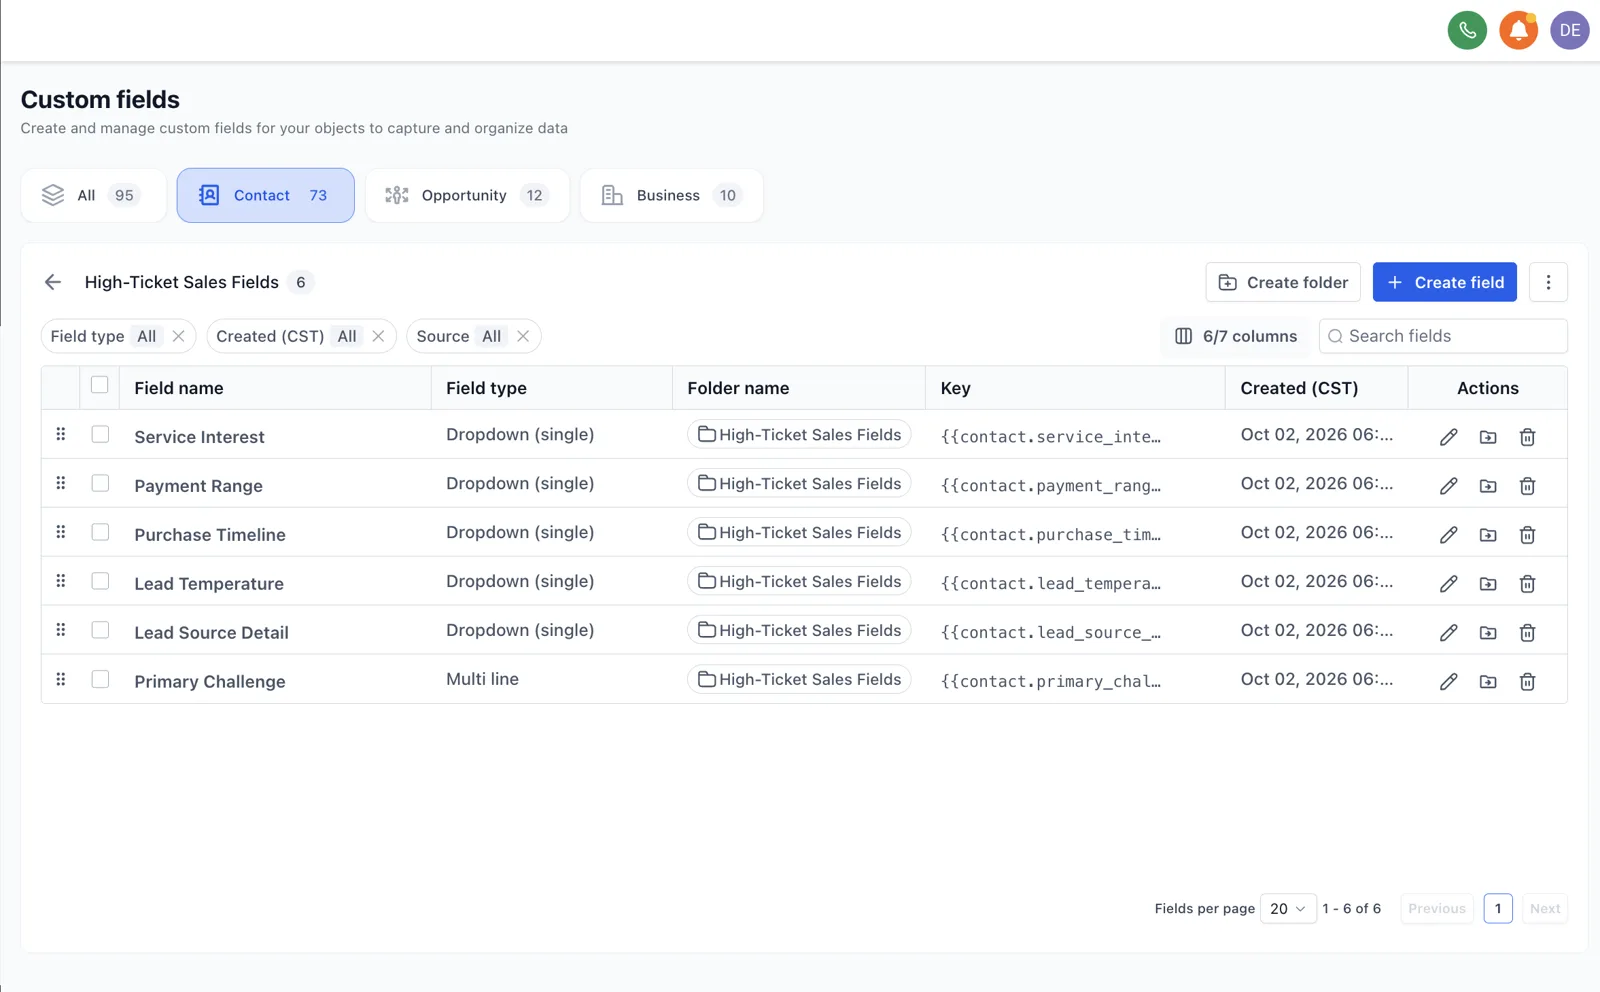Toggle the select-all header checkbox
This screenshot has width=1600, height=992.
(x=99, y=385)
